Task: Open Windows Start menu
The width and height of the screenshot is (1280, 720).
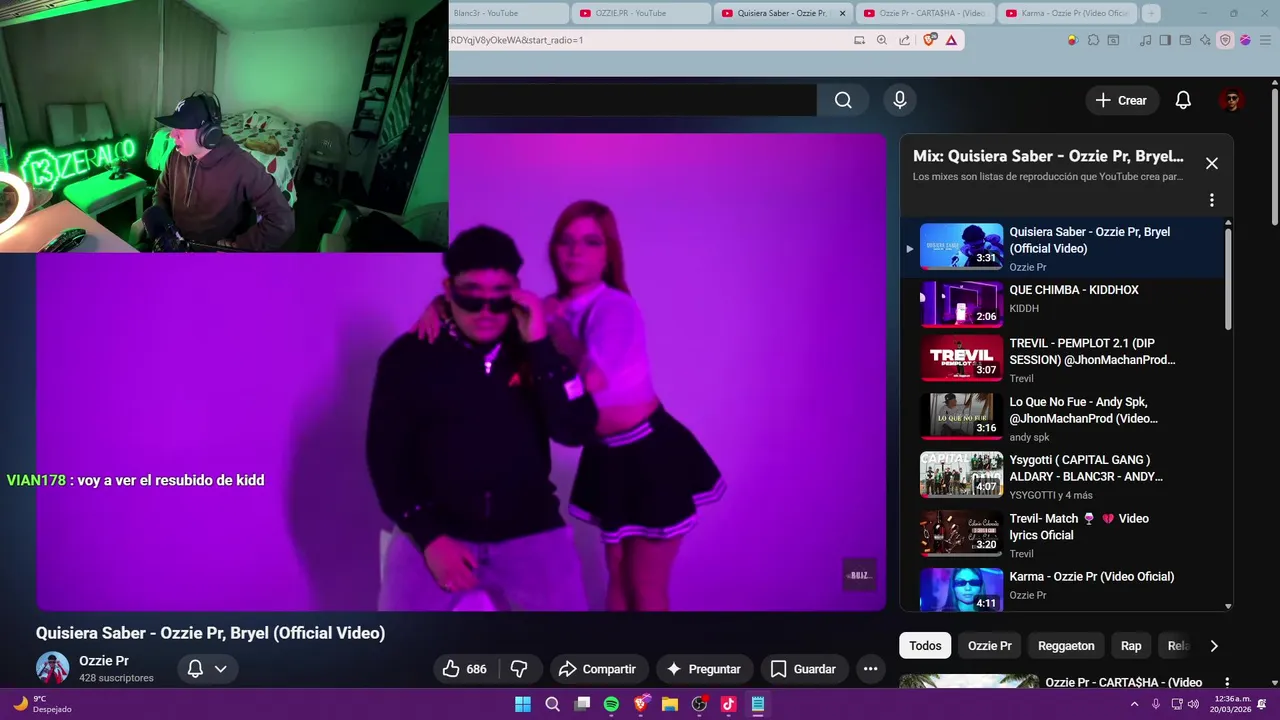Action: pyautogui.click(x=523, y=704)
